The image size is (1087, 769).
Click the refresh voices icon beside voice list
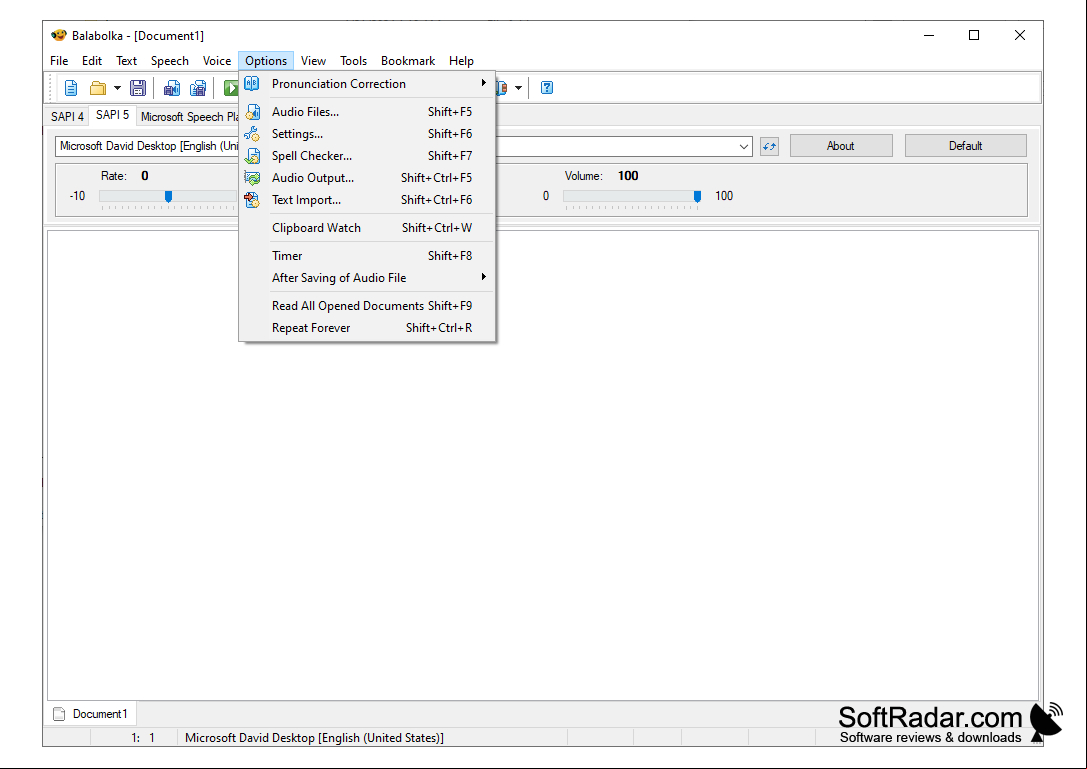[x=769, y=146]
